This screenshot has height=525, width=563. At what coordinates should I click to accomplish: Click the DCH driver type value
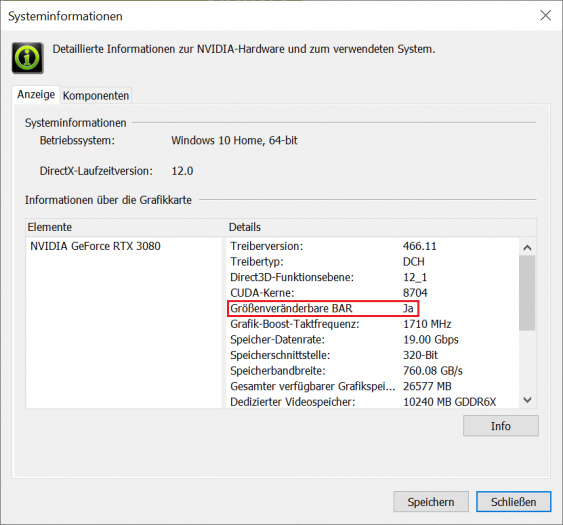click(x=414, y=262)
